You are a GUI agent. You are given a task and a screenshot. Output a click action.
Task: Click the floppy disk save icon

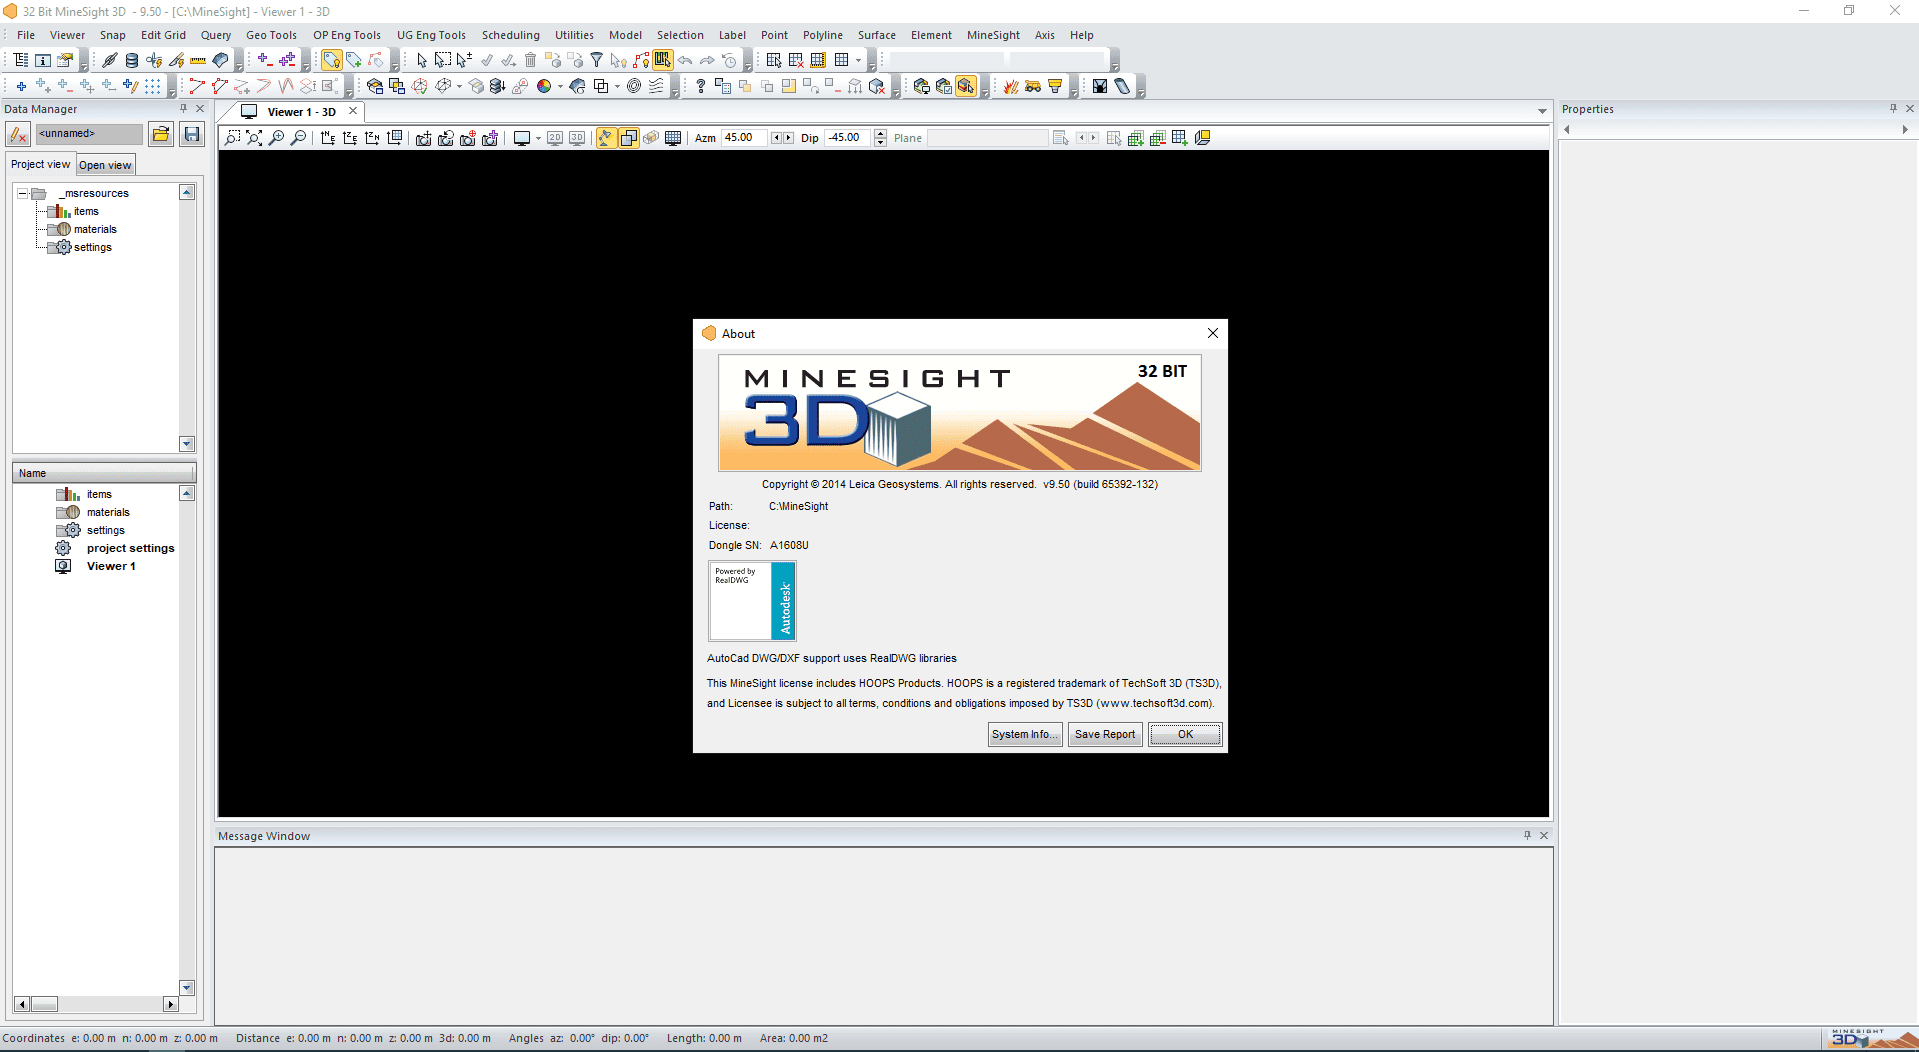coord(192,134)
